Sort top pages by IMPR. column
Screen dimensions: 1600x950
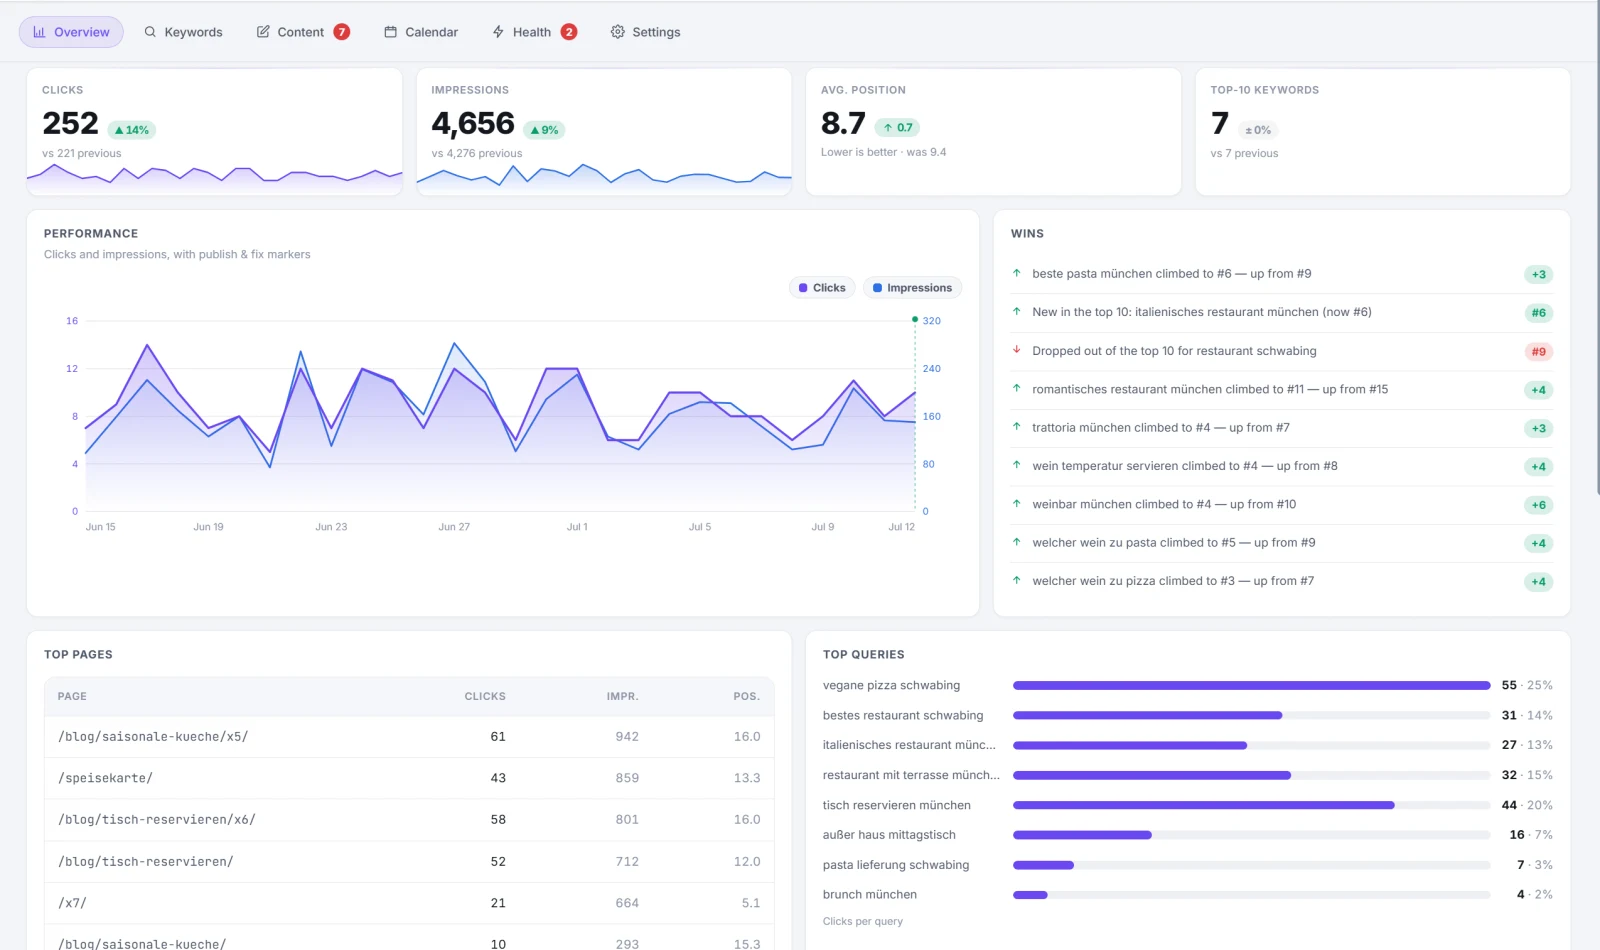(x=622, y=697)
